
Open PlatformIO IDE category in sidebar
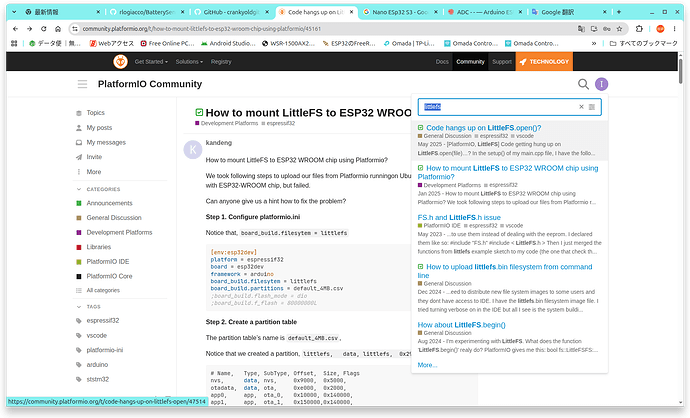point(107,261)
